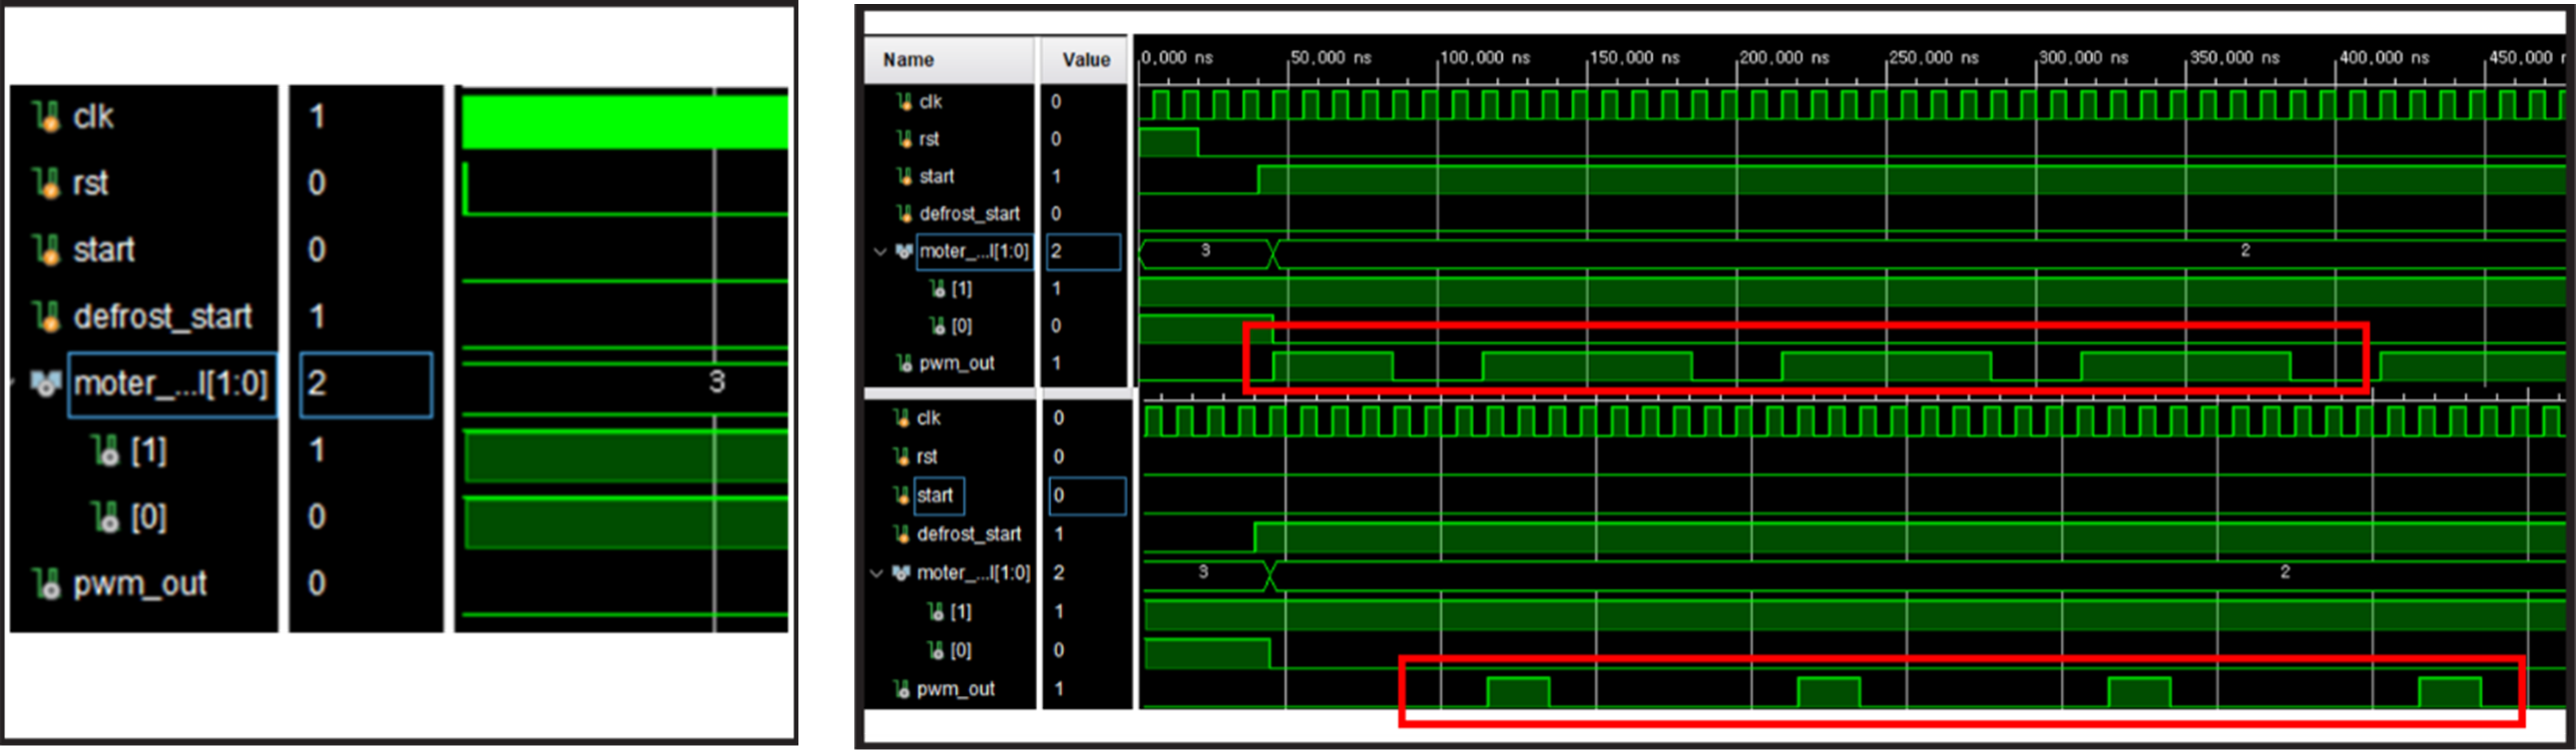Viewport: 2576px width, 751px height.
Task: Click the 100,000 ns mark on the time ruler
Action: click(1484, 58)
